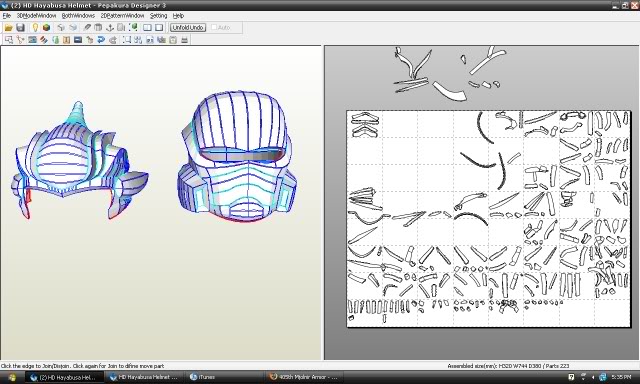Show both windows with the split-view icon
Screen dimensions: 640x384
(147, 27)
